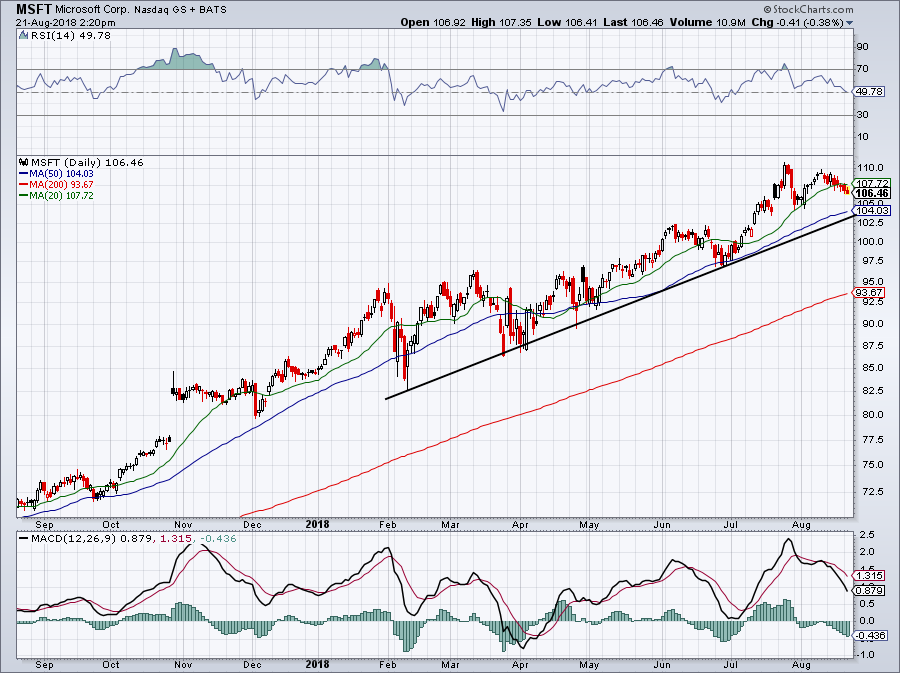Click the 'MA(50) 104.03' legend entry
Screen dimensions: 900x673
coord(61,173)
